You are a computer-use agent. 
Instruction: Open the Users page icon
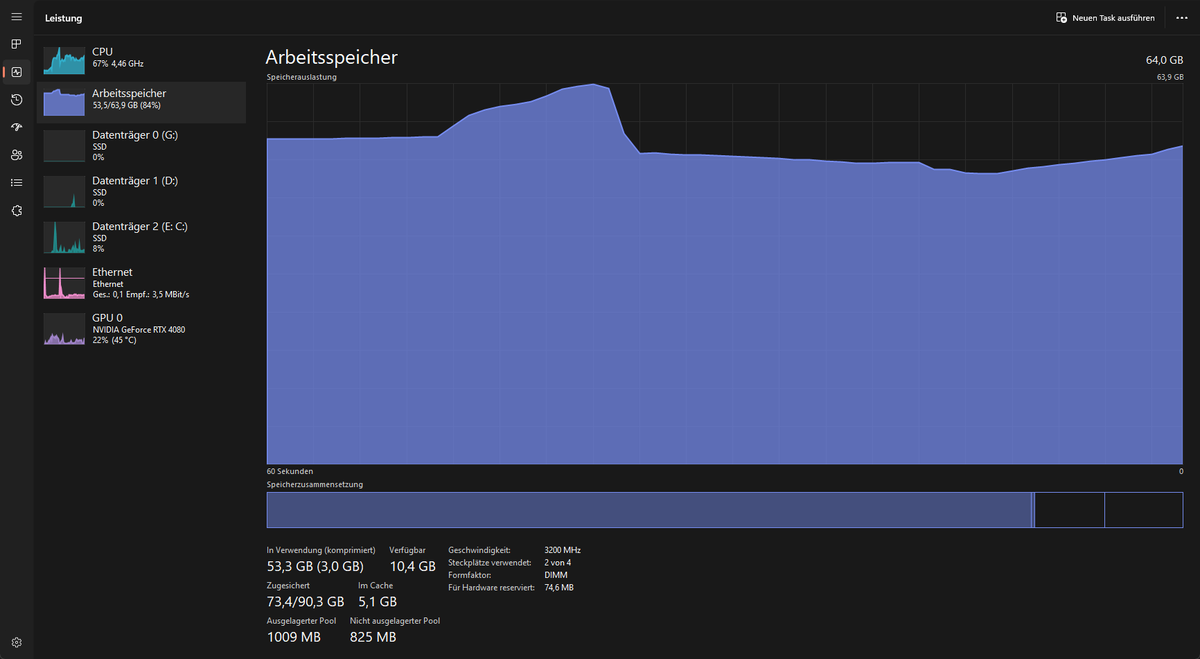point(16,155)
